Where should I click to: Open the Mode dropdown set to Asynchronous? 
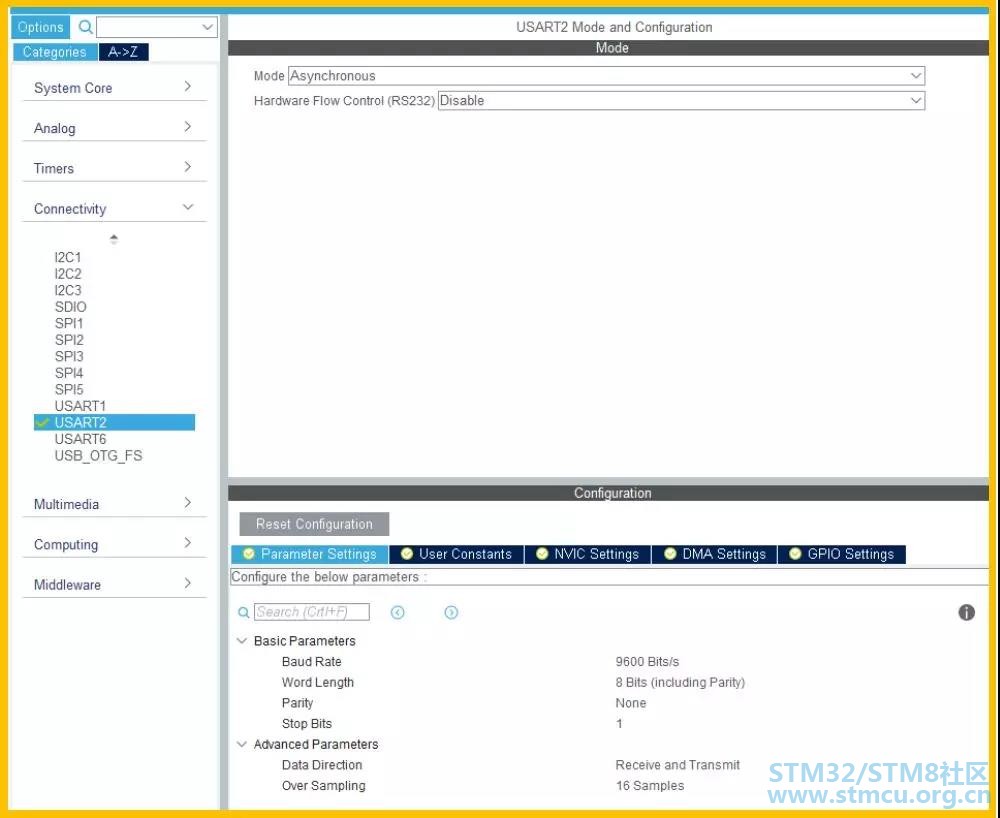click(x=605, y=76)
